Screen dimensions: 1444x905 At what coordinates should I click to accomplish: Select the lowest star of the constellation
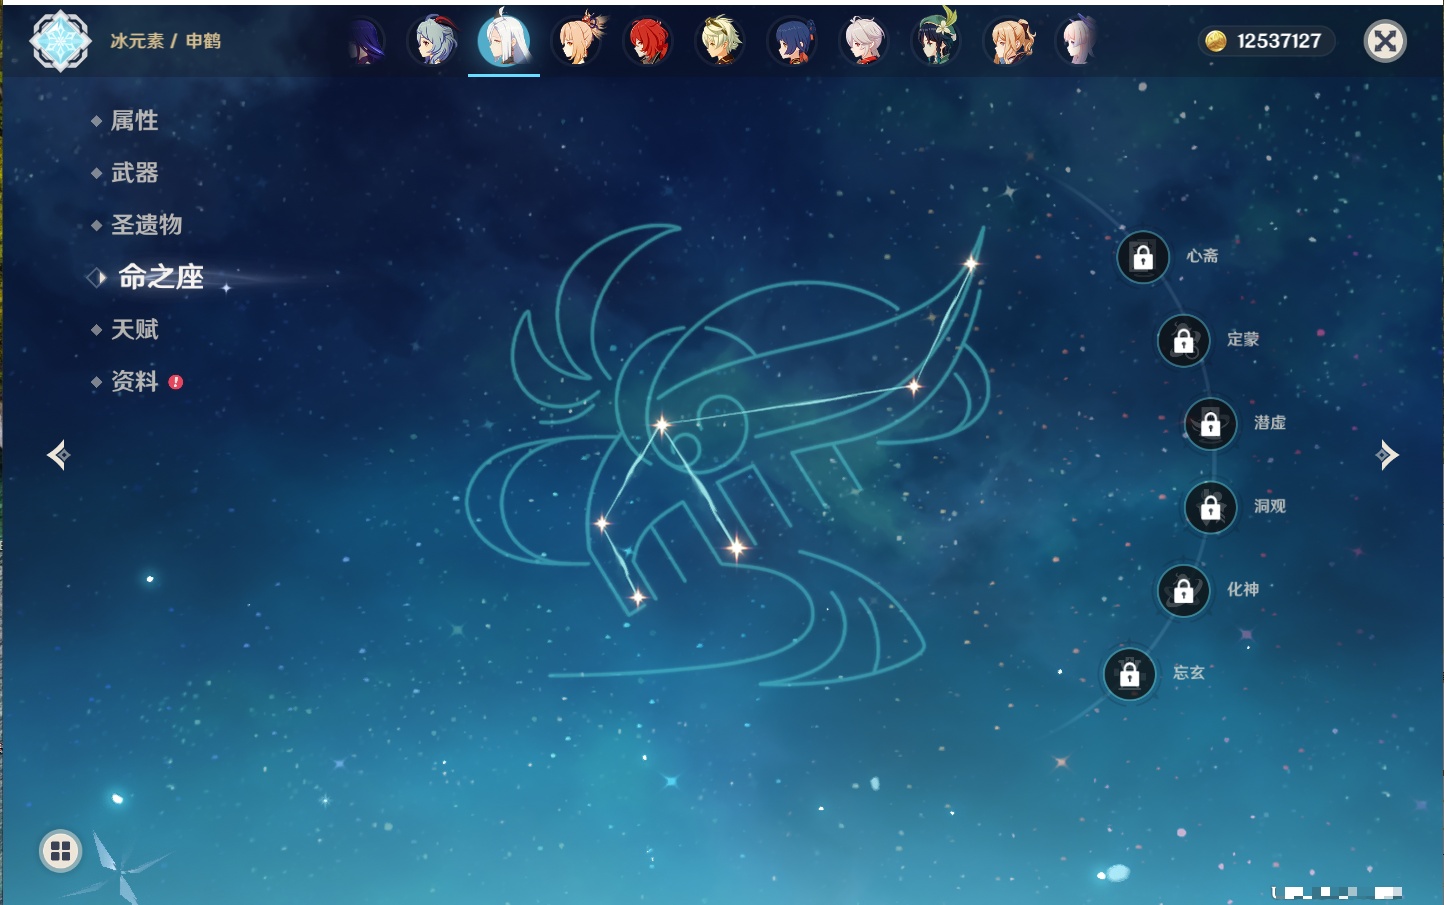[x=637, y=598]
